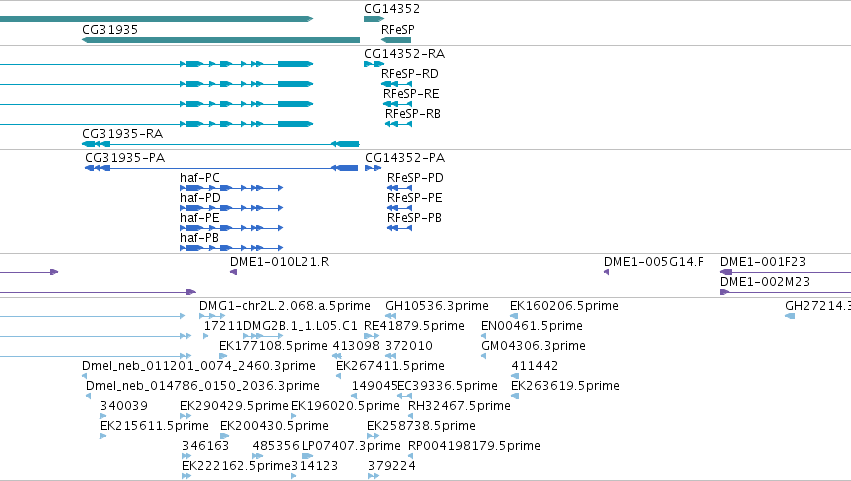Click EST EK177108.5prime

click(223, 356)
